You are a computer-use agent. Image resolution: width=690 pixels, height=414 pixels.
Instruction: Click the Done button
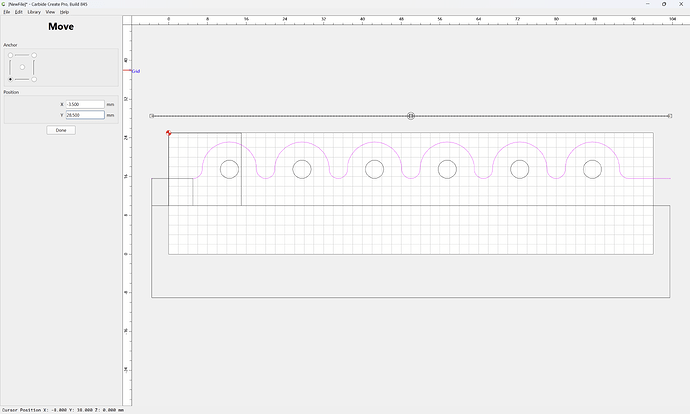click(61, 130)
